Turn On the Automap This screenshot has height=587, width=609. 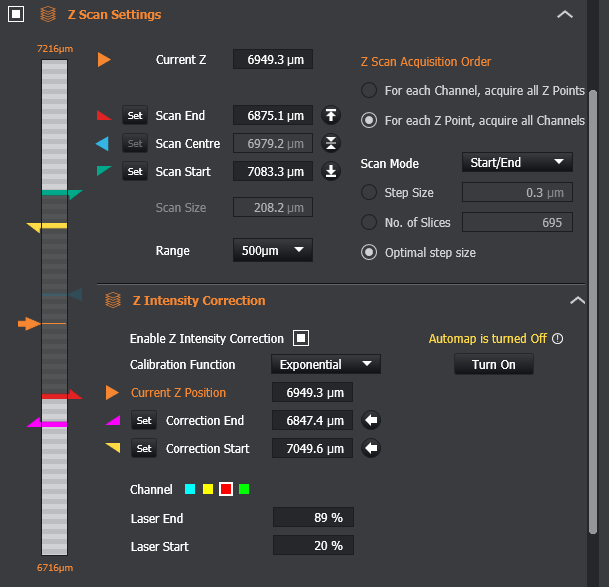494,364
